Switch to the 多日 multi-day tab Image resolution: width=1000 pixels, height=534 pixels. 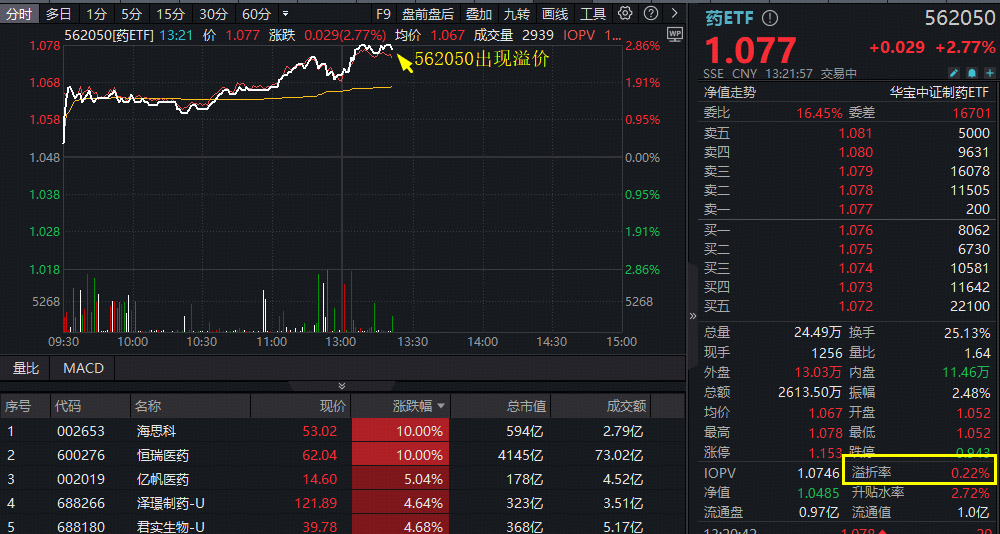(x=59, y=14)
